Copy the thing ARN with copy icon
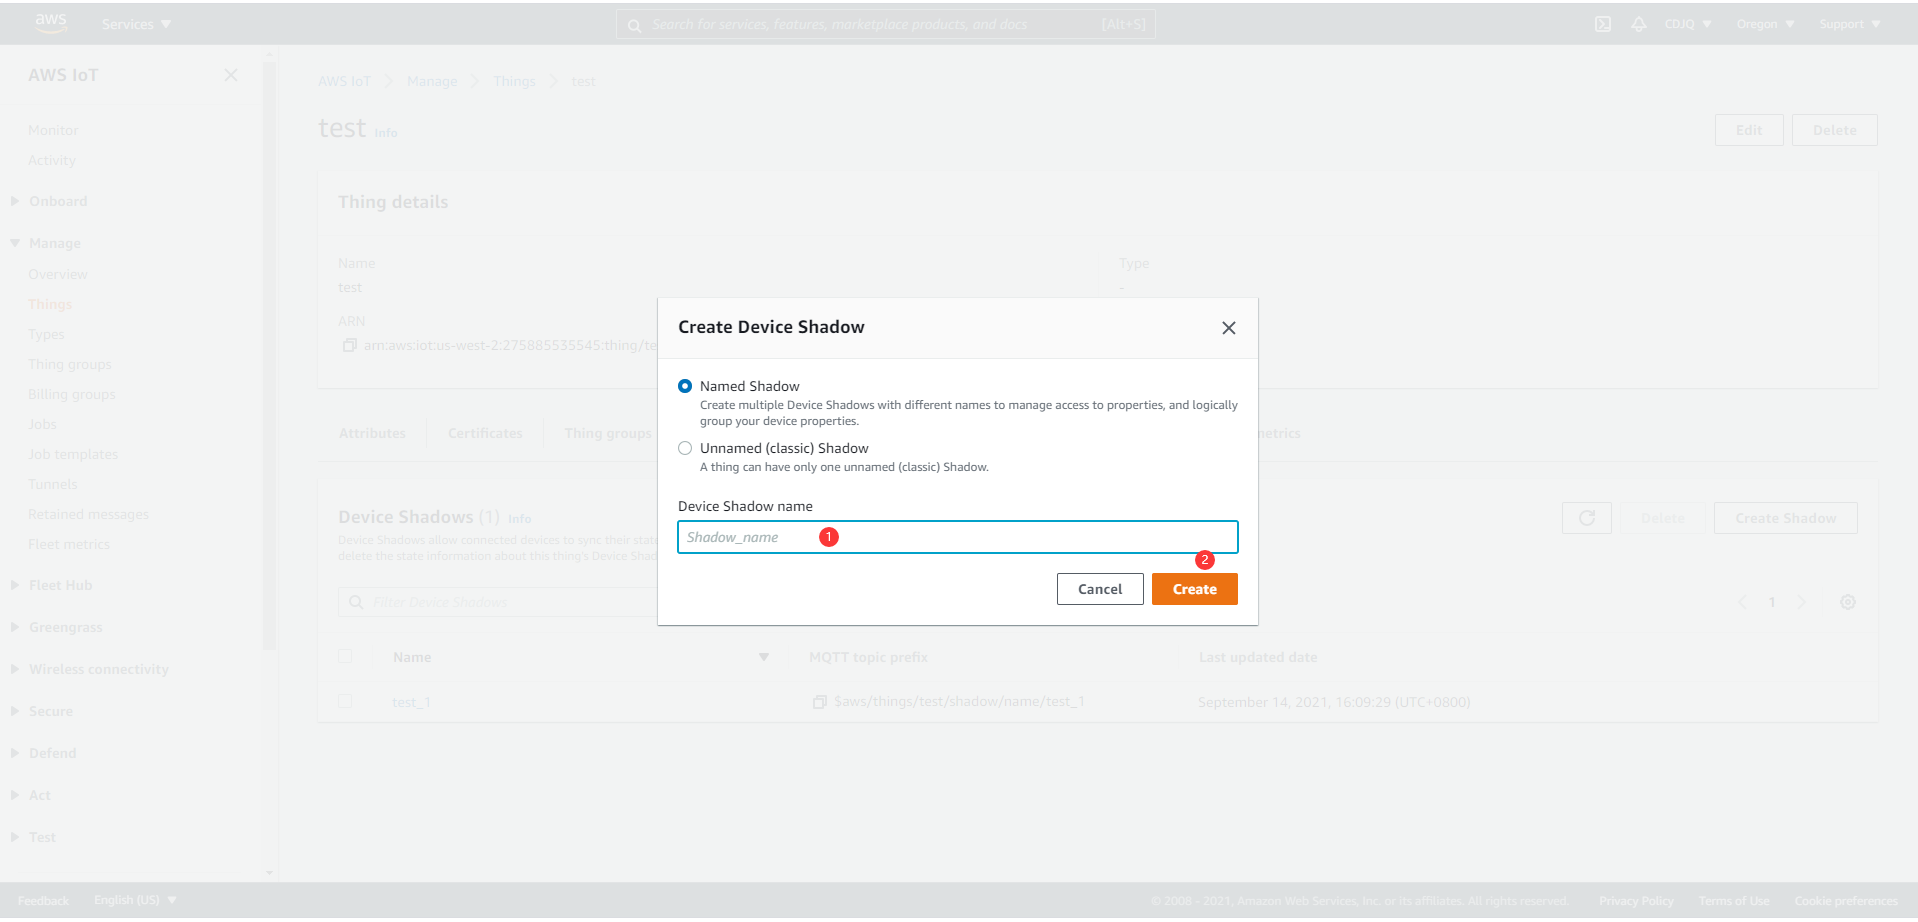The height and width of the screenshot is (922, 1918). coord(349,345)
